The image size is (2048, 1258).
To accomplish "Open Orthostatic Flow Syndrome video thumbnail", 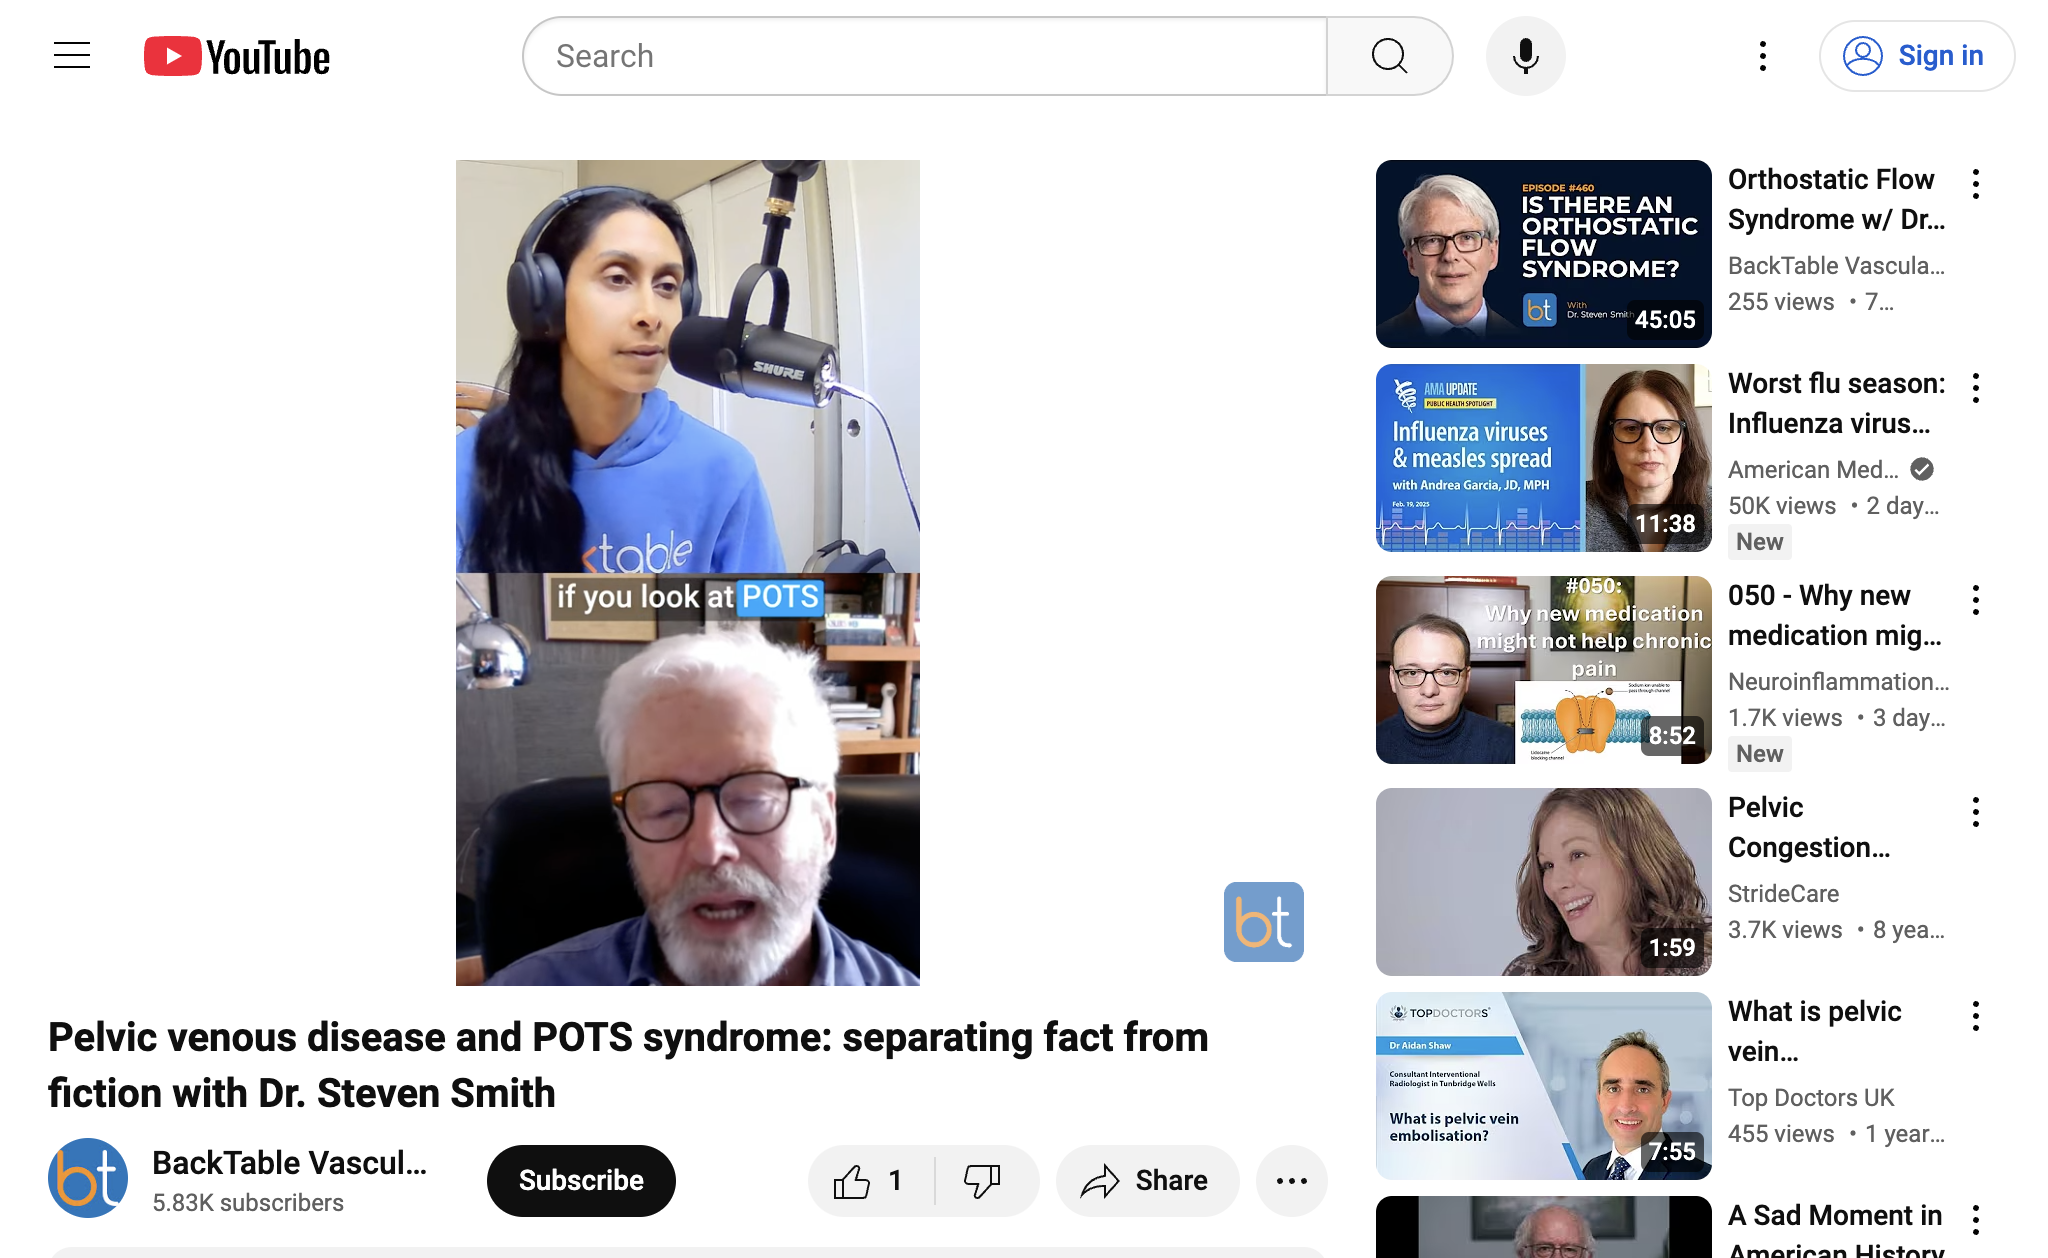I will 1544,254.
